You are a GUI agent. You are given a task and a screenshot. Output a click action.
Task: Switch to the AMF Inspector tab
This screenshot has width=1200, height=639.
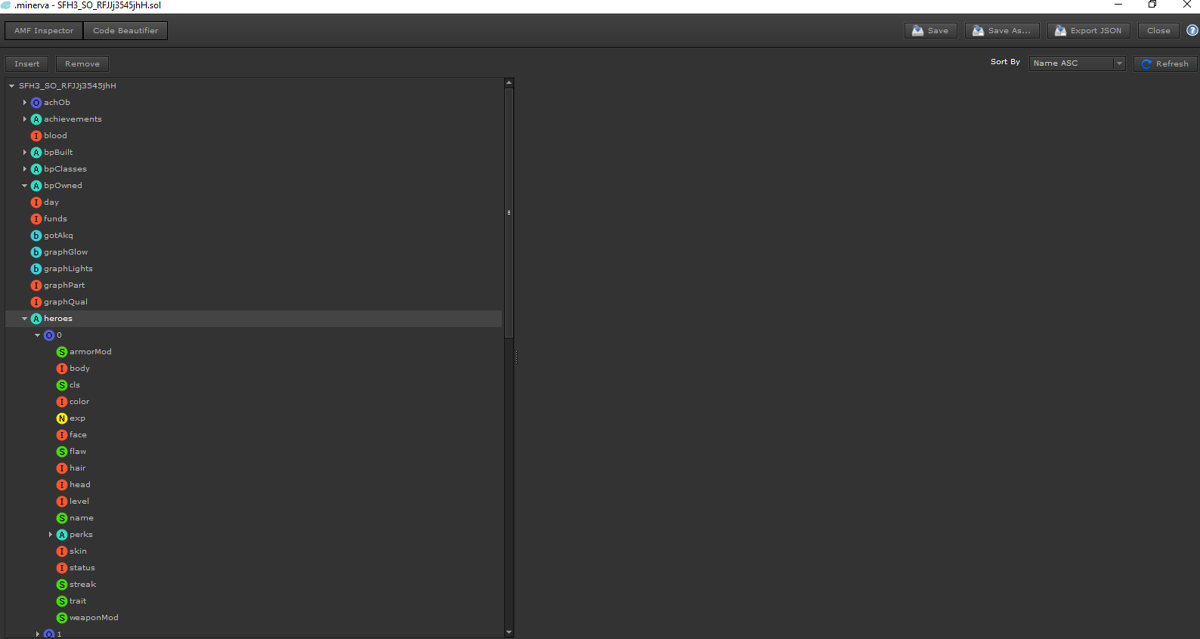click(x=43, y=31)
